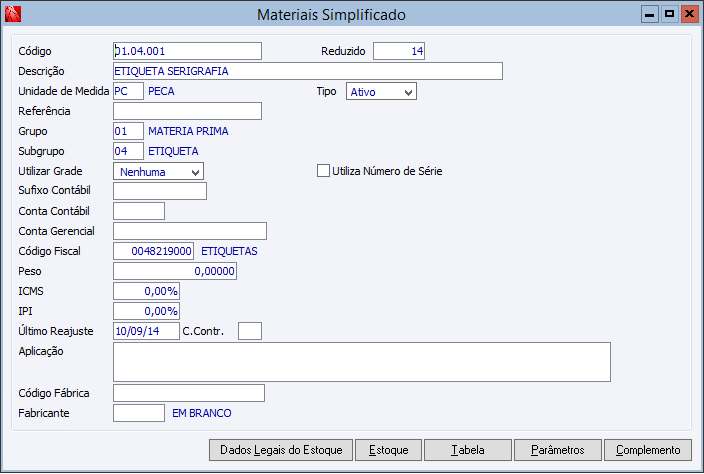Click the MATERIA PRIMA group description

click(x=188, y=131)
